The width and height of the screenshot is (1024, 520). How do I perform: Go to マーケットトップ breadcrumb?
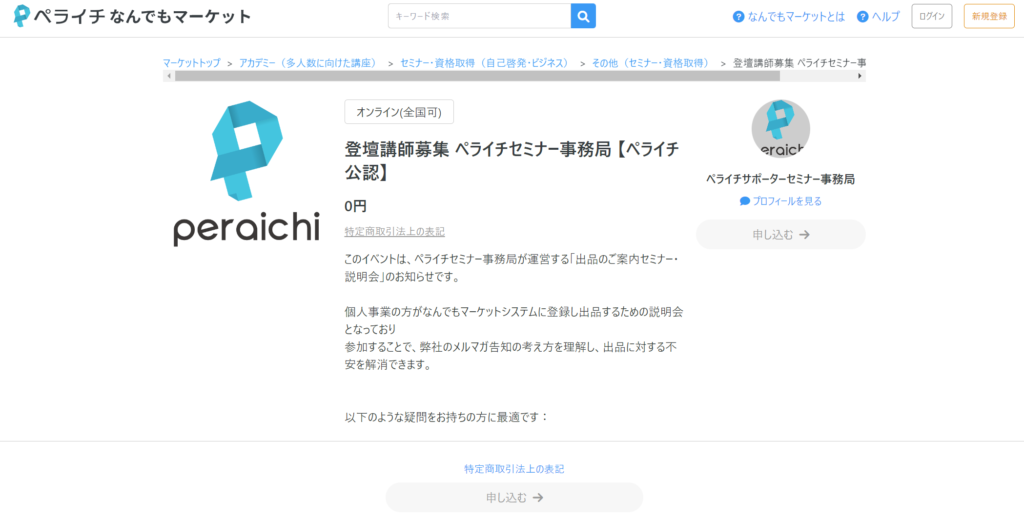click(192, 63)
